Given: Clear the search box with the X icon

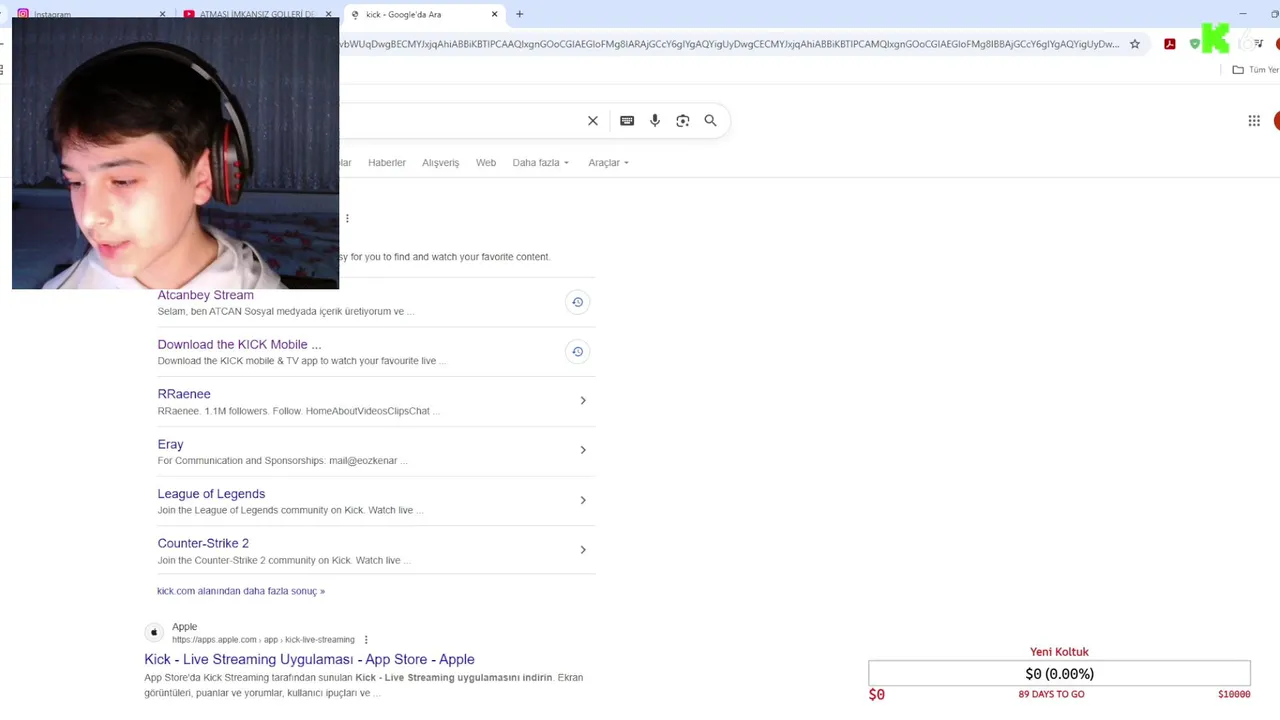Looking at the screenshot, I should [x=593, y=121].
